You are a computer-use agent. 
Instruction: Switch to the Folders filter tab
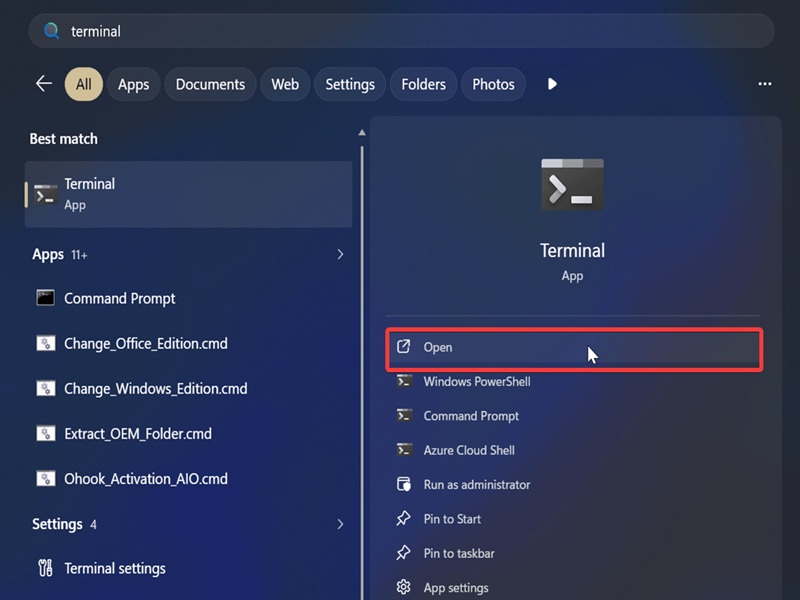[x=423, y=84]
